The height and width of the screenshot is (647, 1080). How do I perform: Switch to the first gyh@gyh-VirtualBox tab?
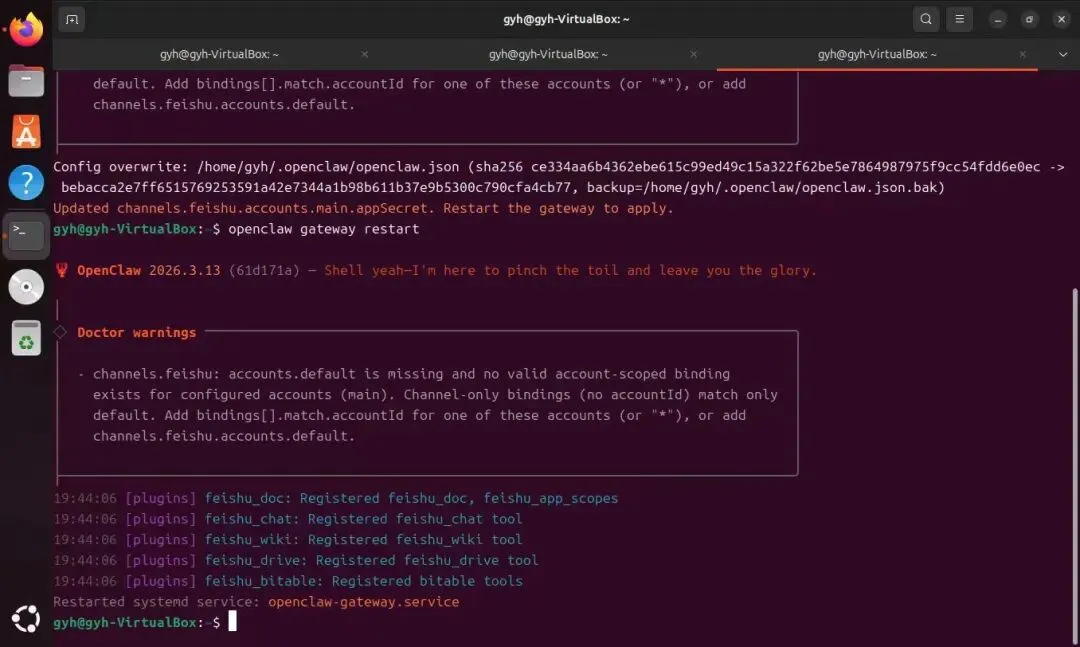220,54
